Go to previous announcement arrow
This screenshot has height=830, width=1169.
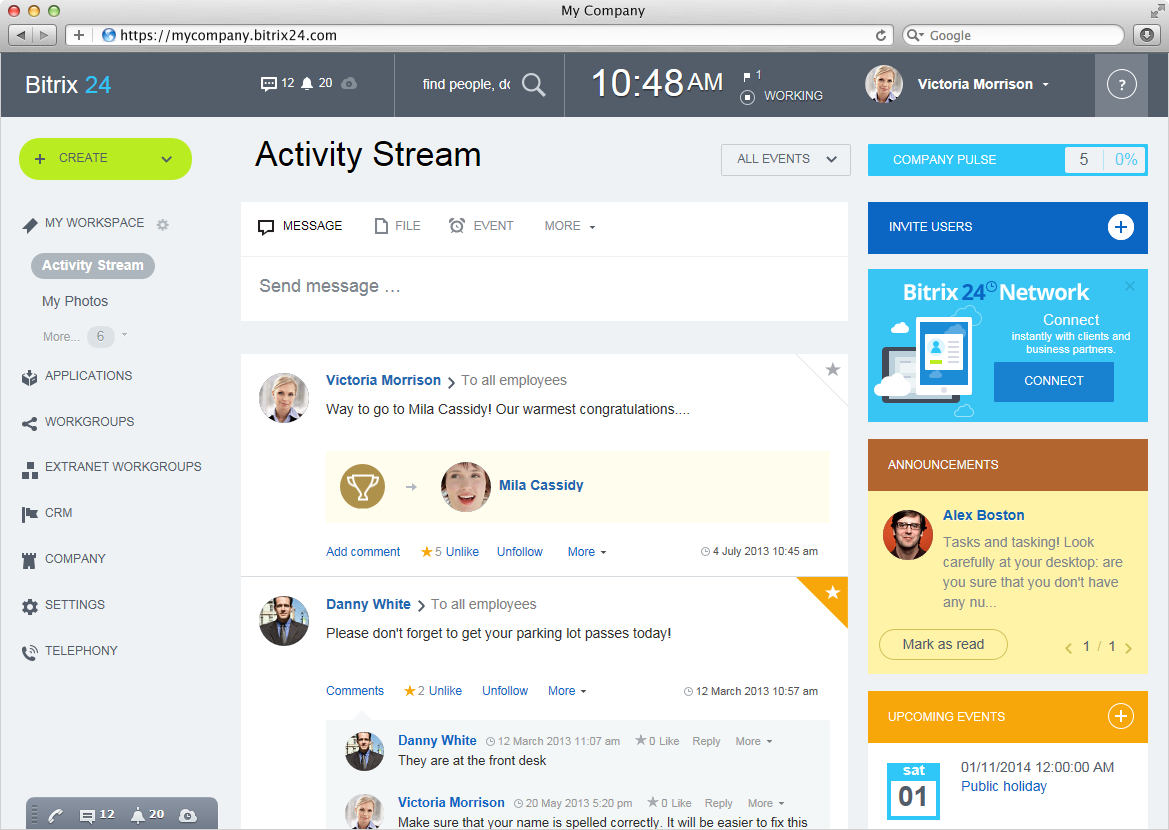tap(1068, 647)
